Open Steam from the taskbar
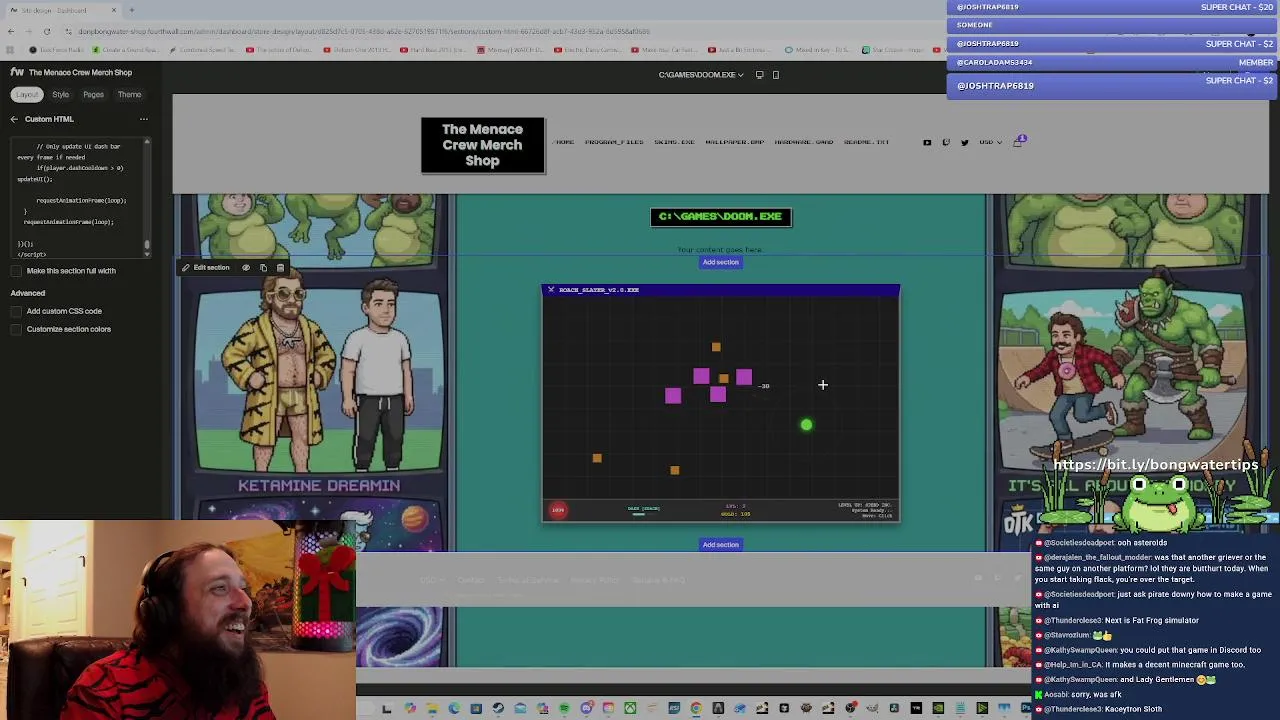This screenshot has width=1280, height=720. (x=498, y=708)
